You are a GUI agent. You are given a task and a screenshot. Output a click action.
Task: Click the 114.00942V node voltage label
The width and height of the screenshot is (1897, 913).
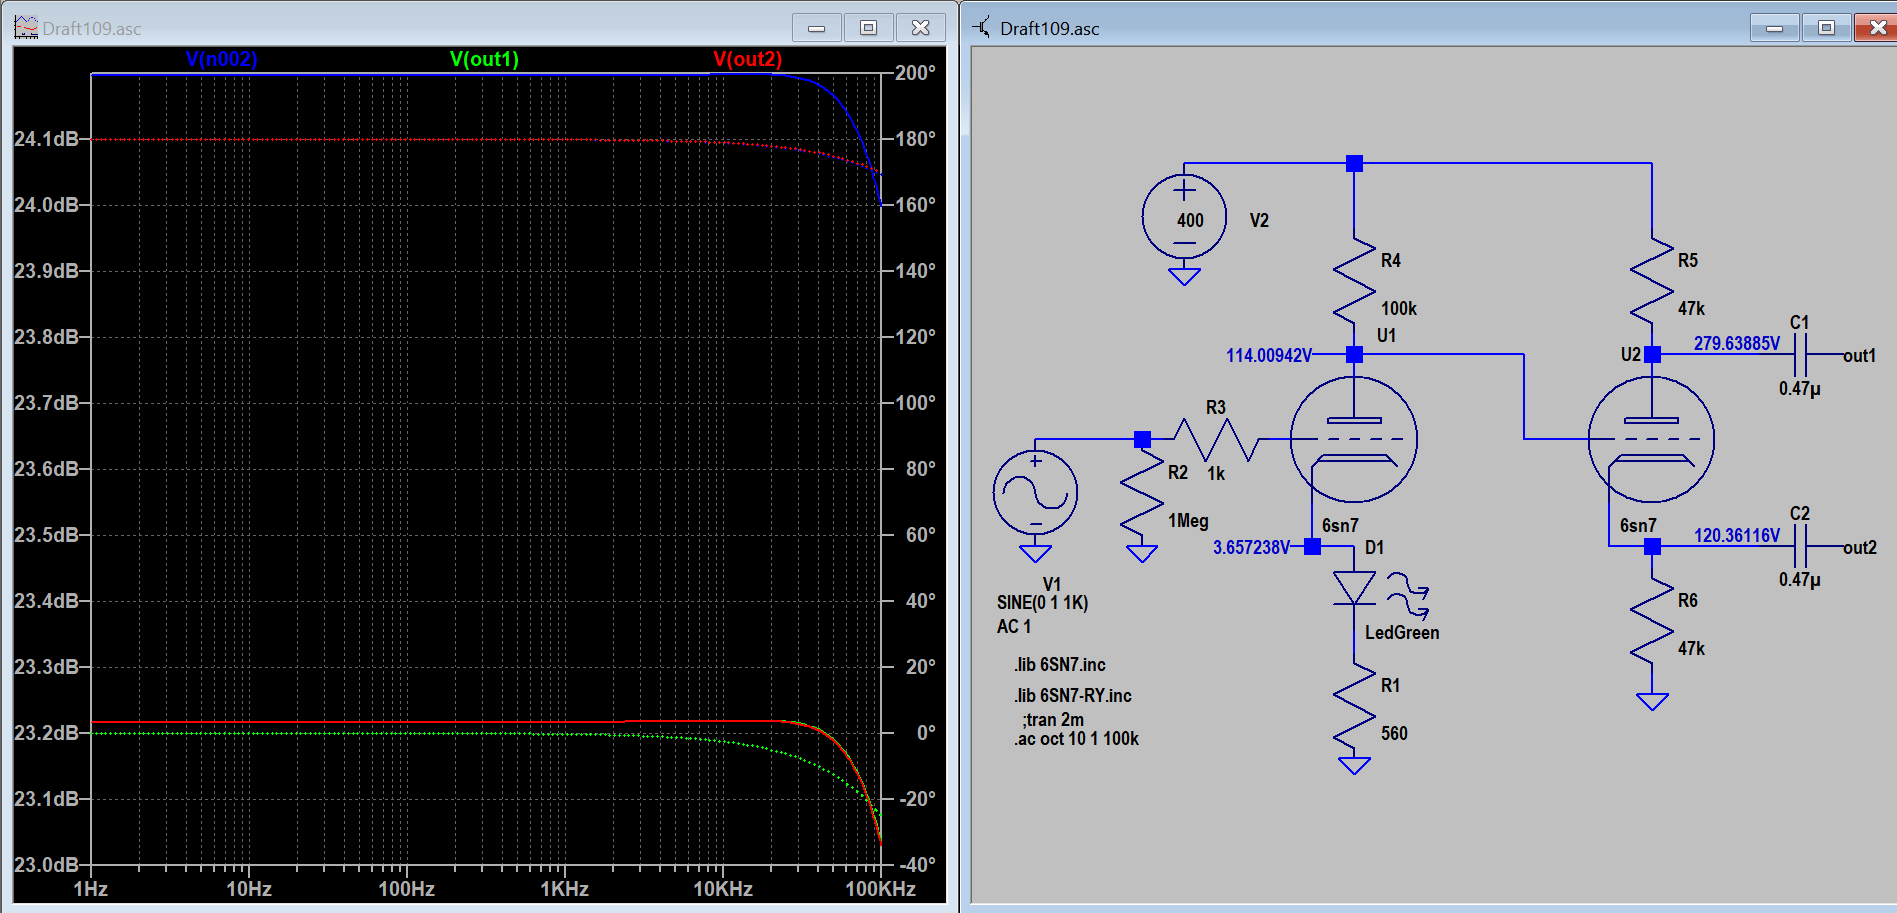coord(1269,355)
